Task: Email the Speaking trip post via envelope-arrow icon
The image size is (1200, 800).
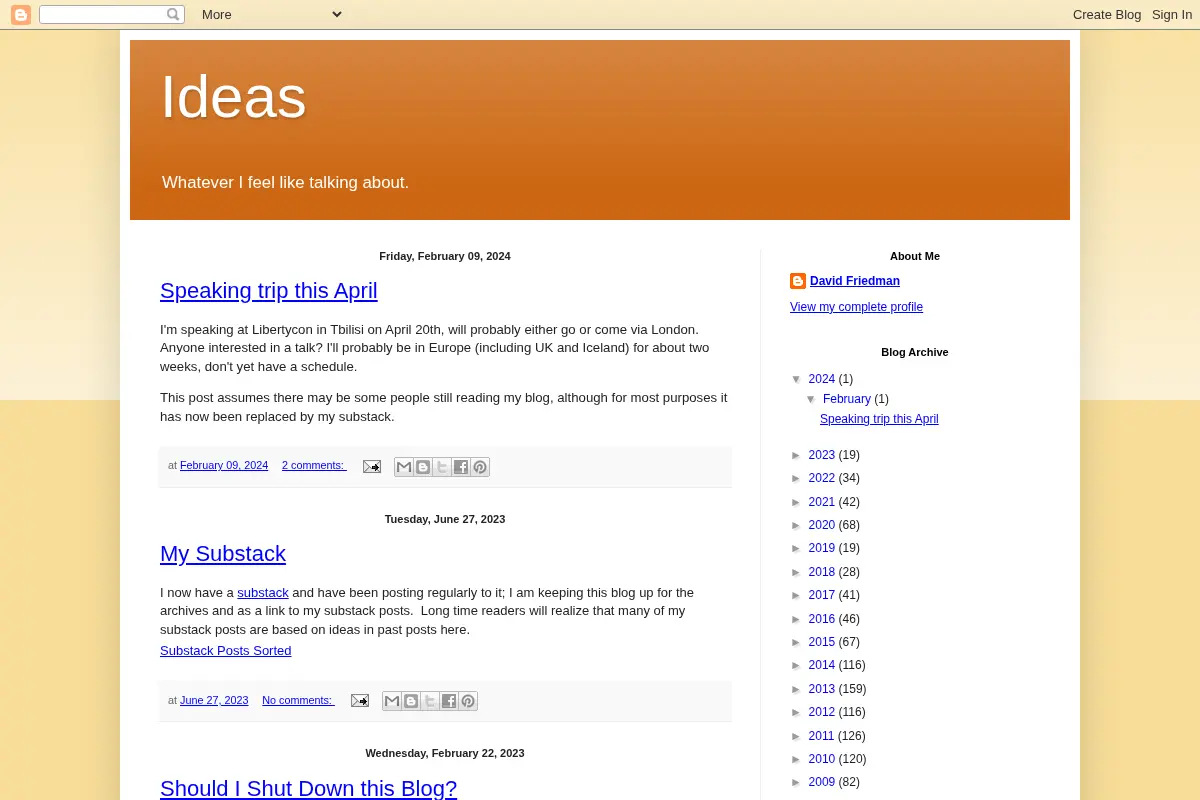Action: tap(372, 466)
